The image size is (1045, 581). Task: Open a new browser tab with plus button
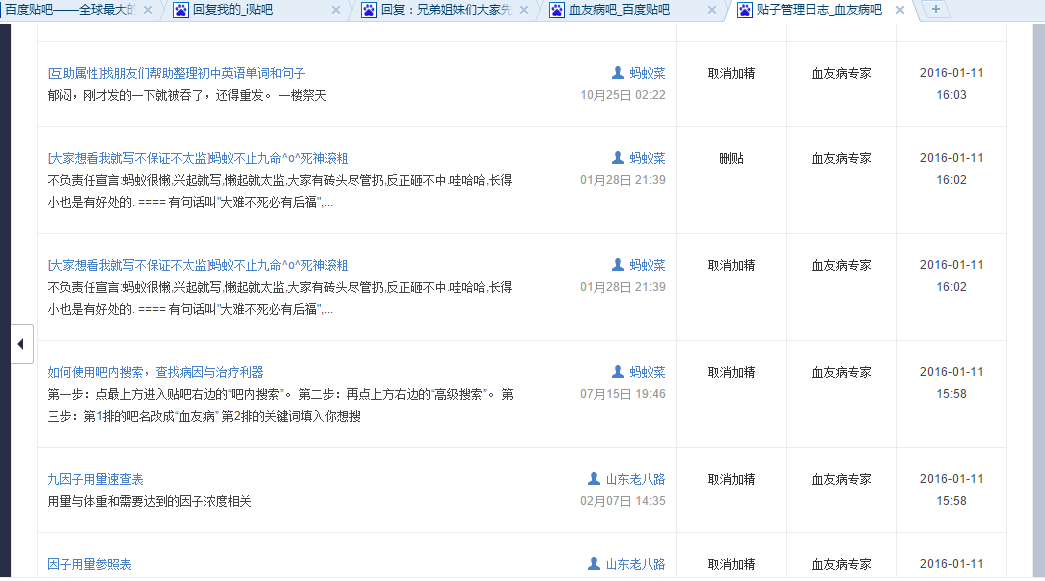[x=936, y=9]
